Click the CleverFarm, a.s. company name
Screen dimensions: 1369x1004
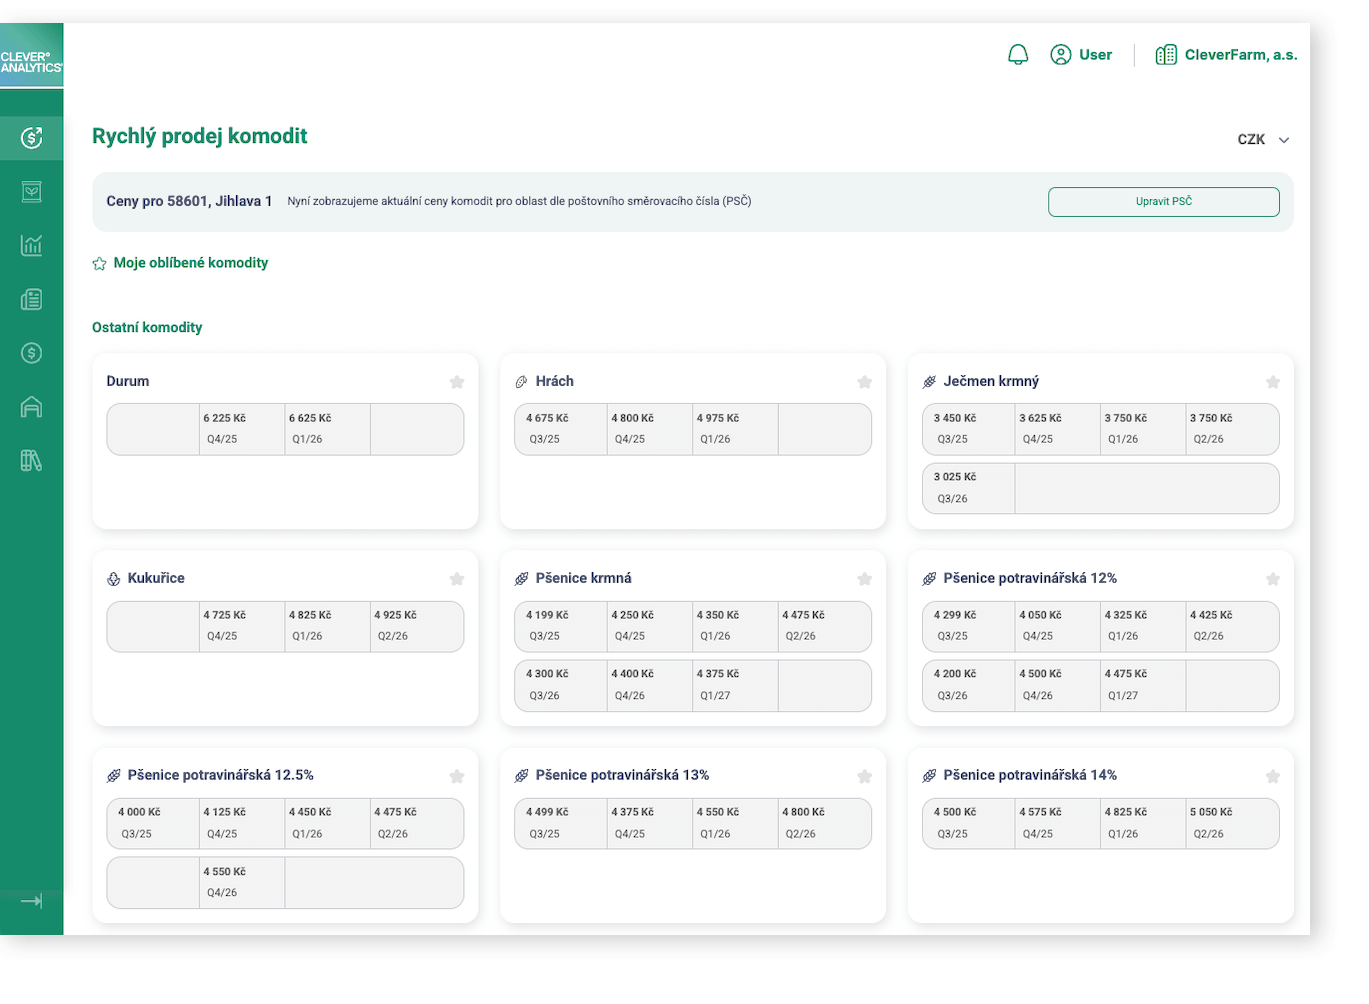click(1241, 55)
